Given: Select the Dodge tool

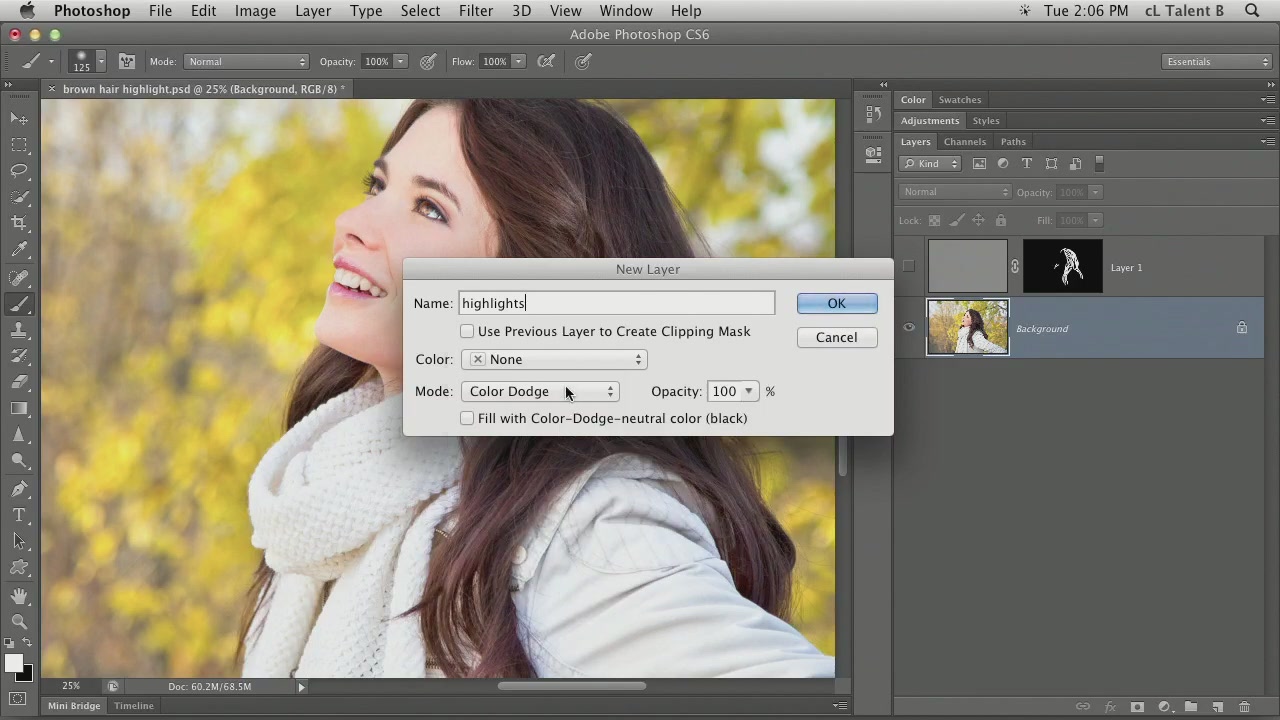Looking at the screenshot, I should pyautogui.click(x=19, y=461).
